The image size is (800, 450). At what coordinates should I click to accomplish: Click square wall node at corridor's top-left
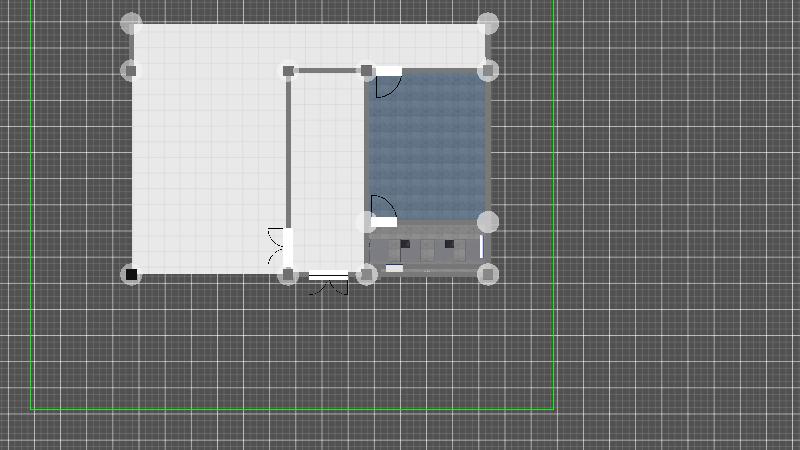pos(288,71)
